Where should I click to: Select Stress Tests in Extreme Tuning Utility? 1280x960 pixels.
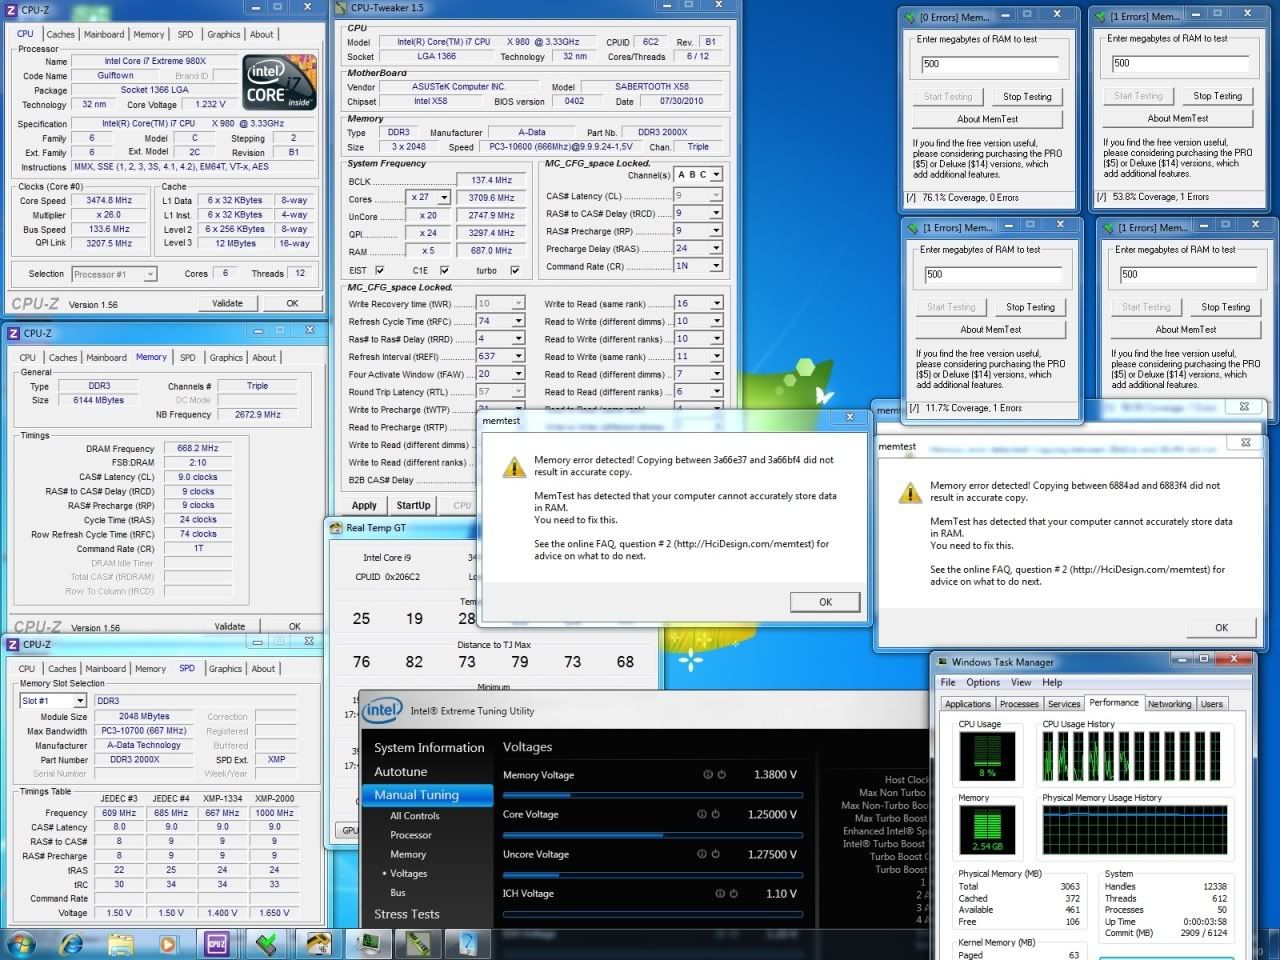pyautogui.click(x=406, y=913)
